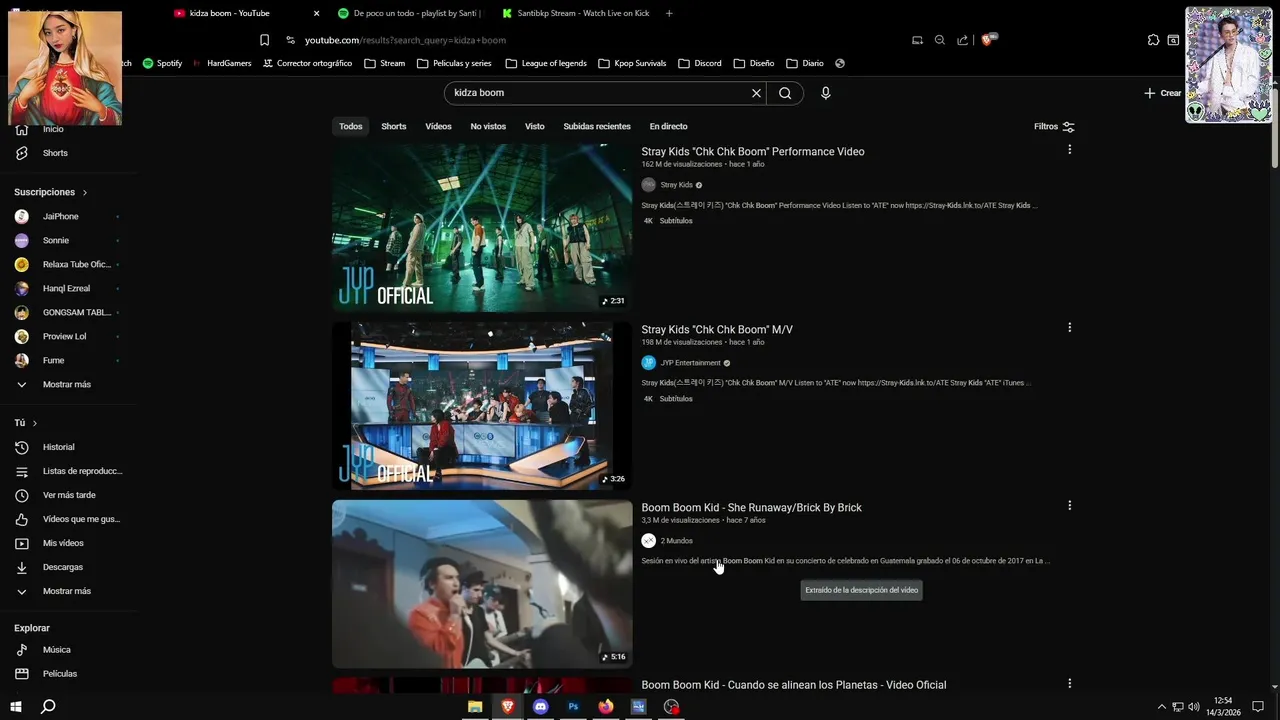Open Historial in the sidebar
1280x720 pixels.
tap(58, 447)
